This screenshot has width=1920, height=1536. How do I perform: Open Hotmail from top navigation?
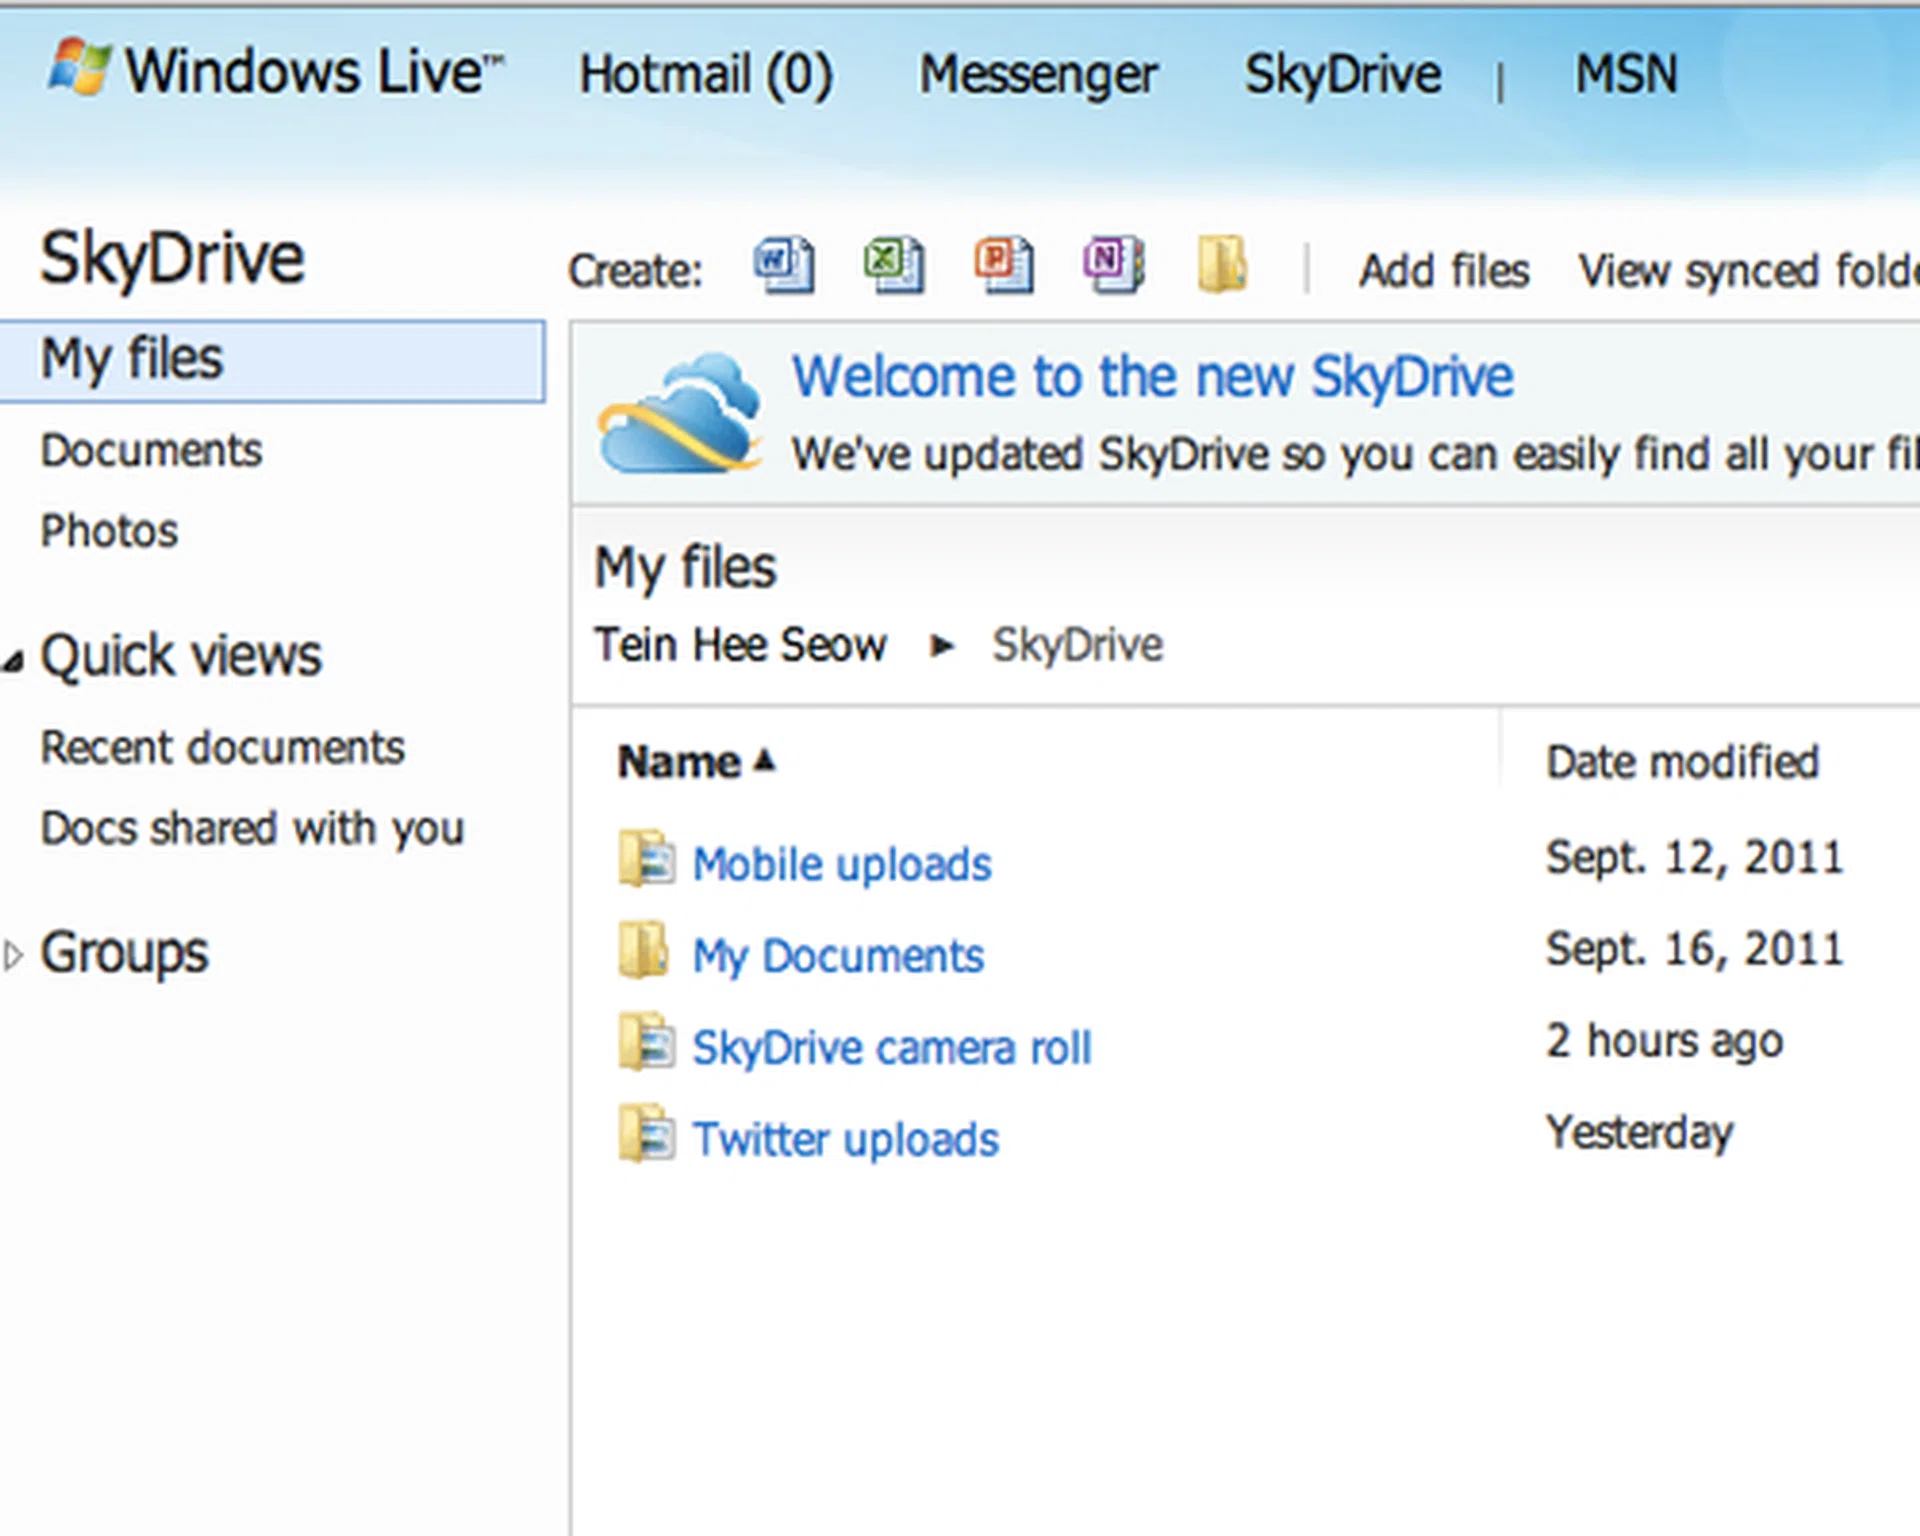(705, 74)
